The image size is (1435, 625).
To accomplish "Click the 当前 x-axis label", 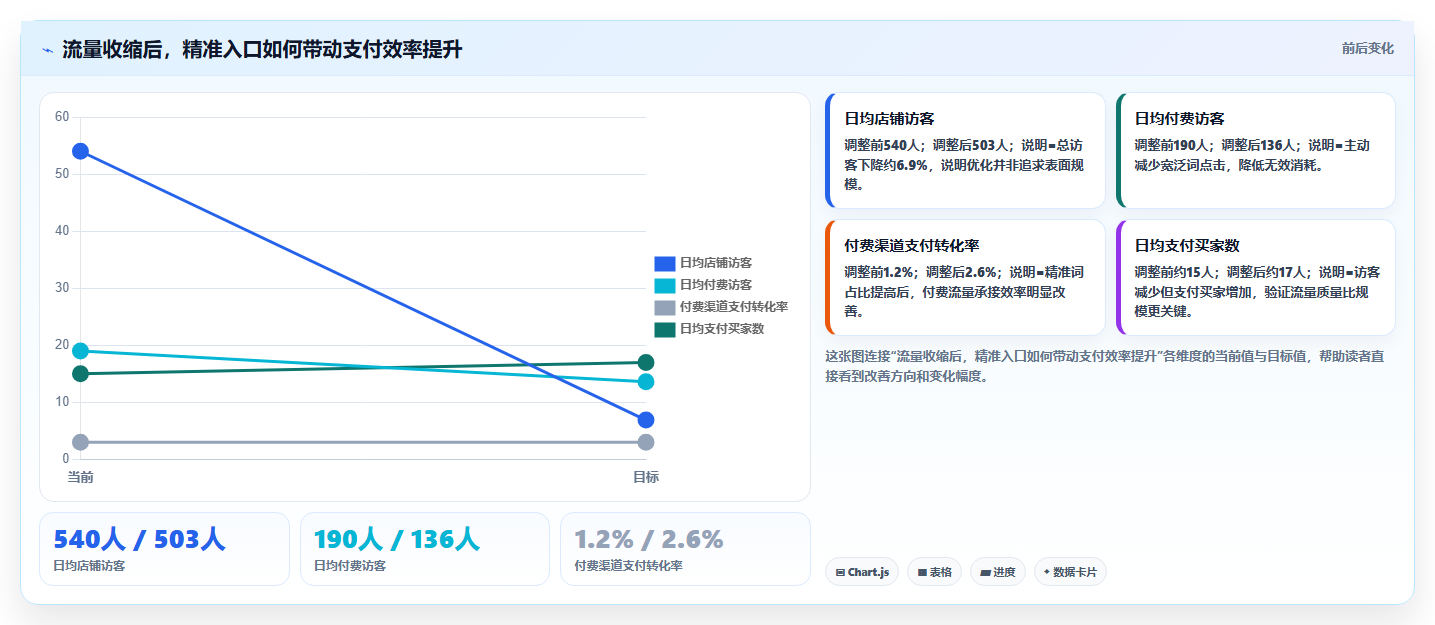I will coord(80,477).
